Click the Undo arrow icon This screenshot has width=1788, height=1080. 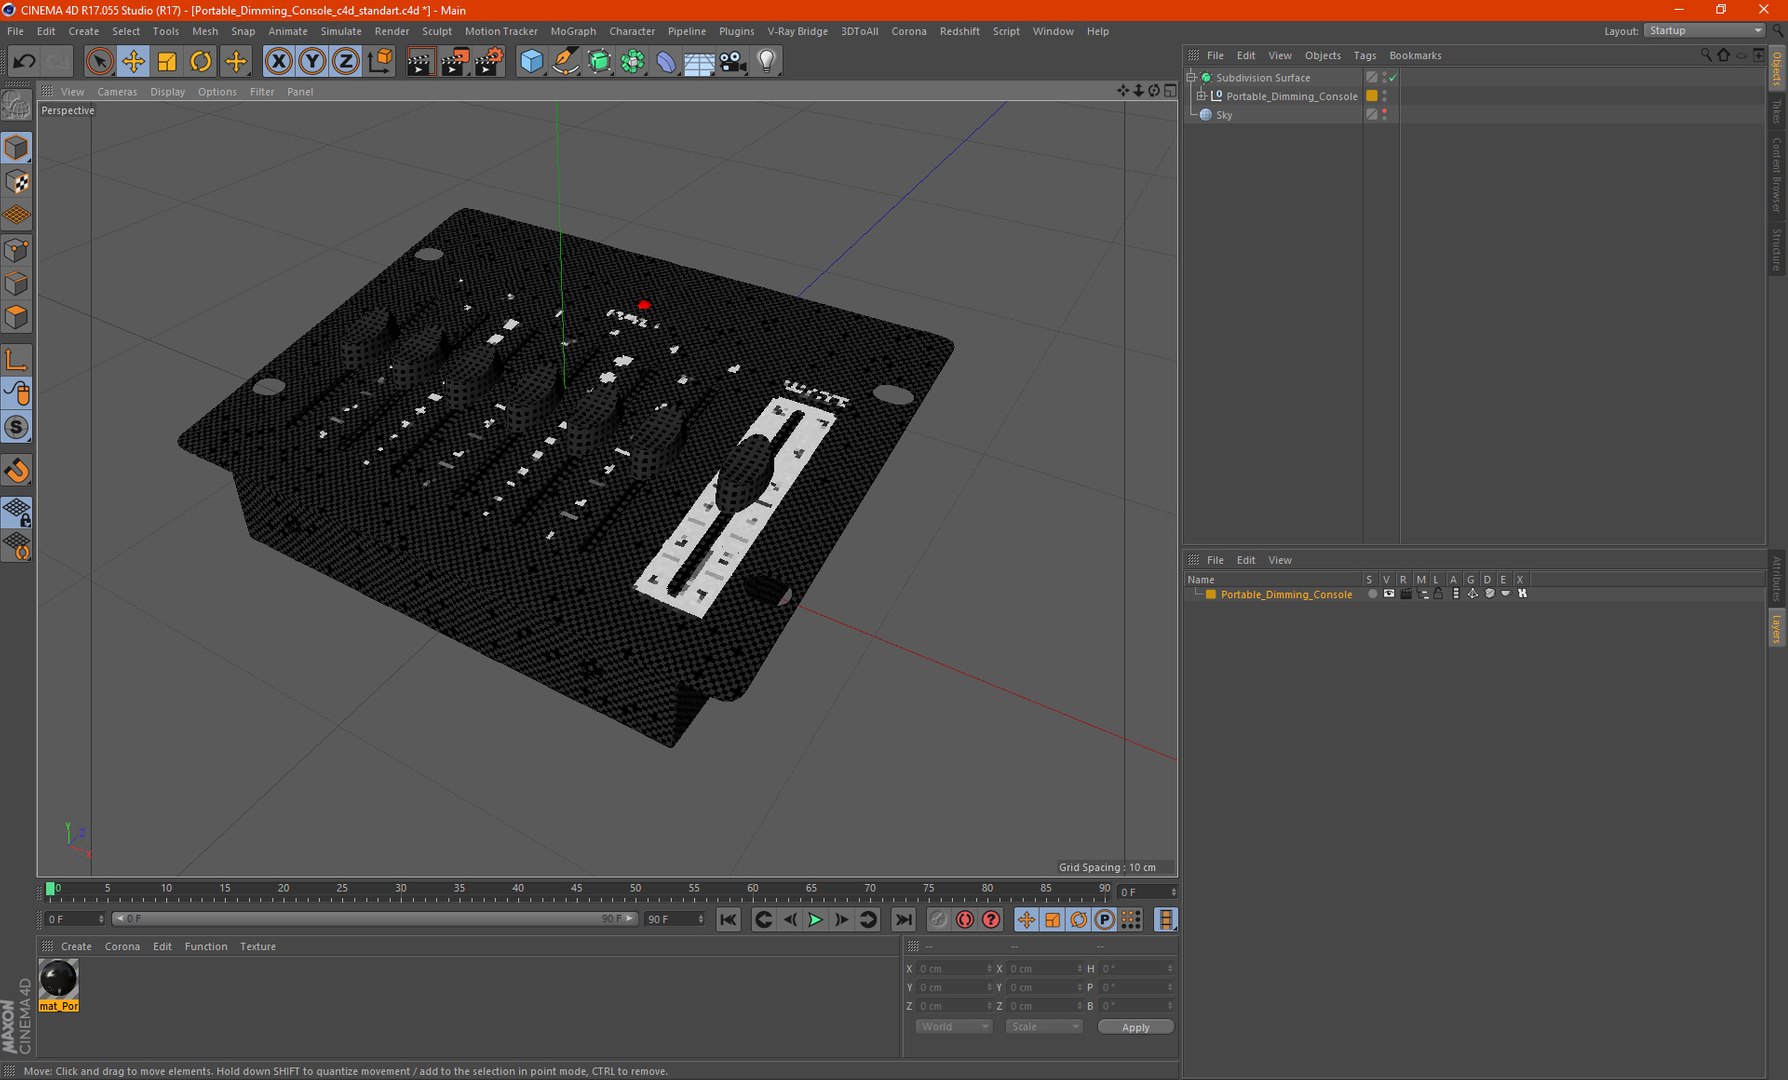(24, 62)
